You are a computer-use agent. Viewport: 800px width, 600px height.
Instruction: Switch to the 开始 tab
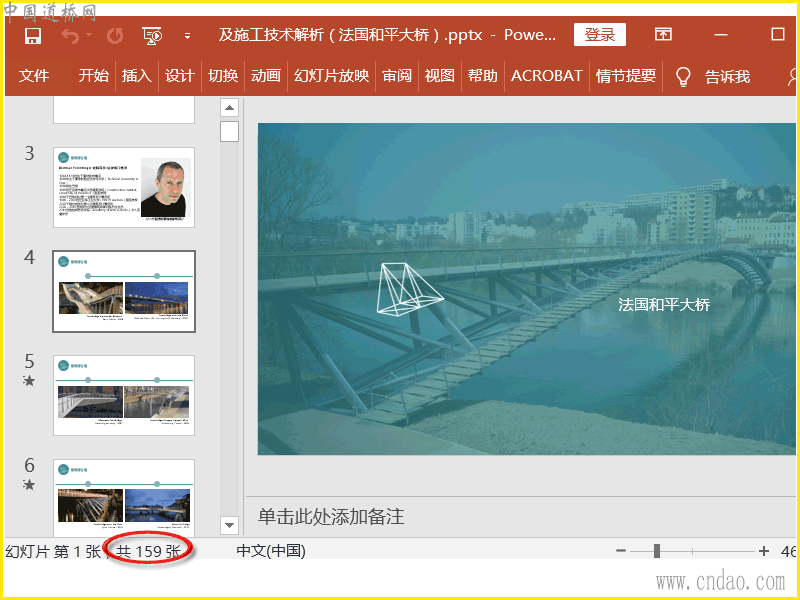coord(93,76)
